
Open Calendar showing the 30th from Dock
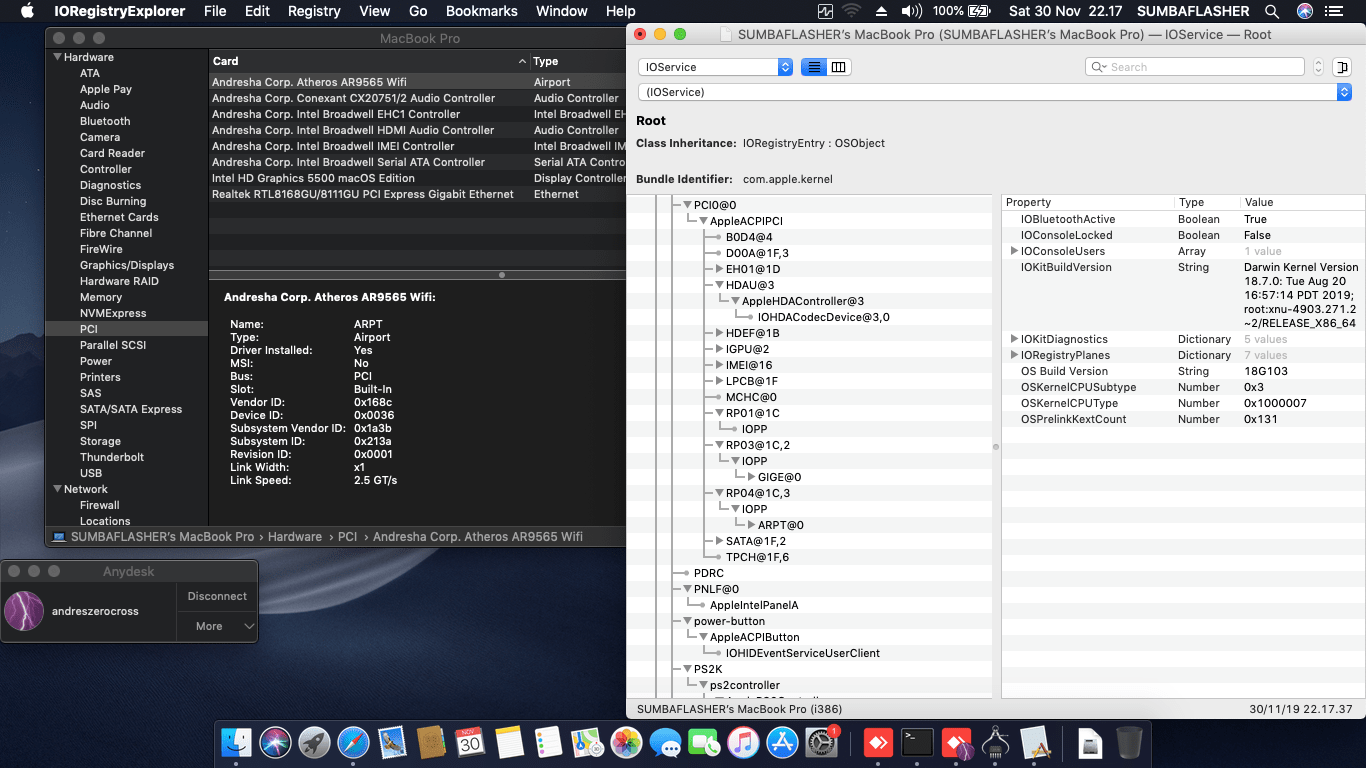tap(471, 743)
